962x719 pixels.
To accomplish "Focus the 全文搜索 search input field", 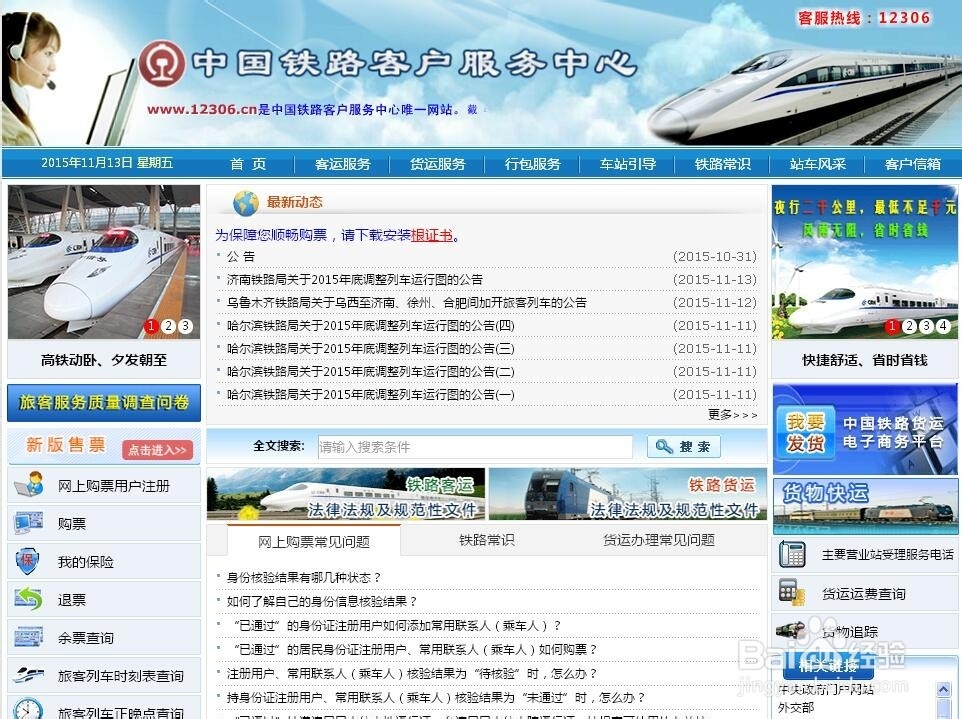I will pyautogui.click(x=475, y=447).
